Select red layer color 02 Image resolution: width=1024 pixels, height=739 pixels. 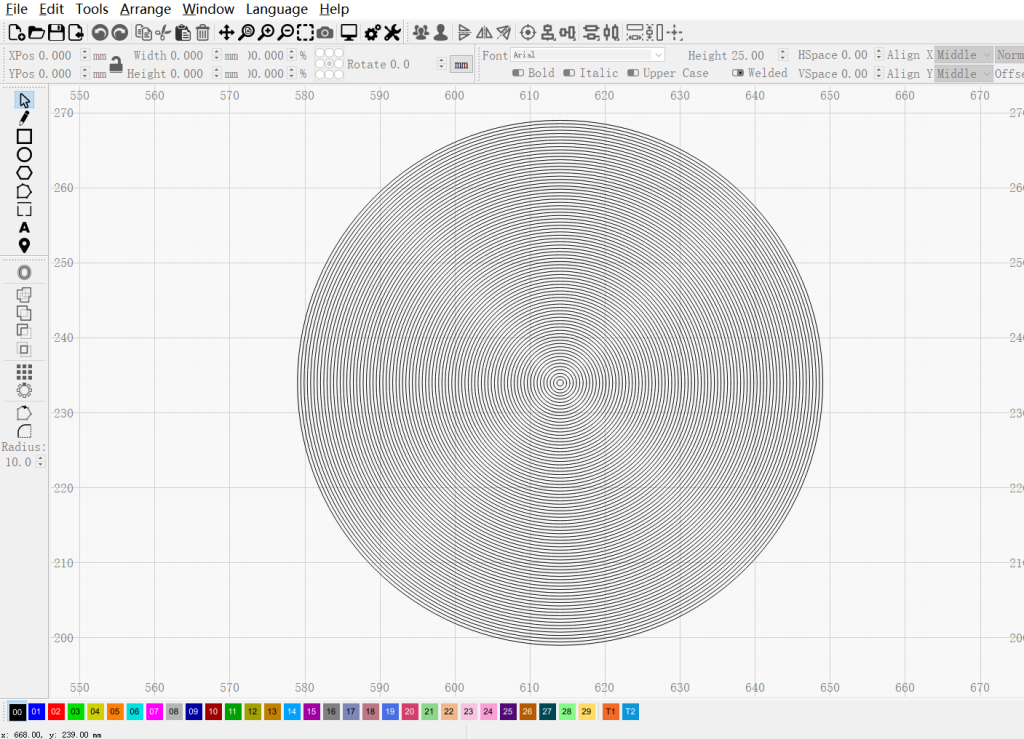[56, 712]
